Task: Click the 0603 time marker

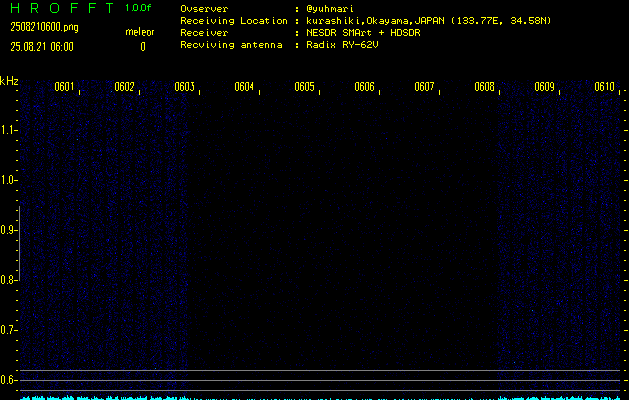Action: 185,87
